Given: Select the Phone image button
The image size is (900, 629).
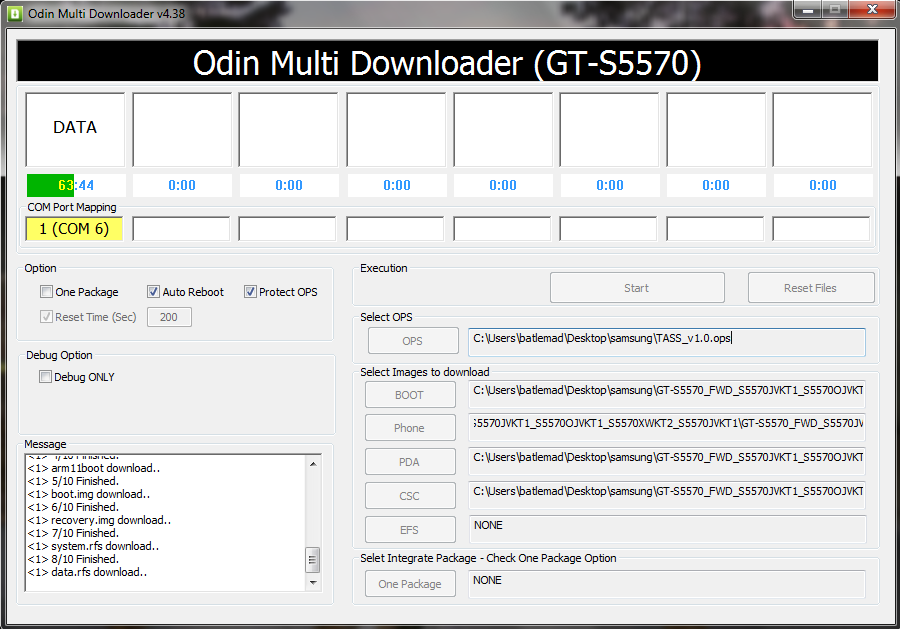Looking at the screenshot, I should tap(410, 428).
